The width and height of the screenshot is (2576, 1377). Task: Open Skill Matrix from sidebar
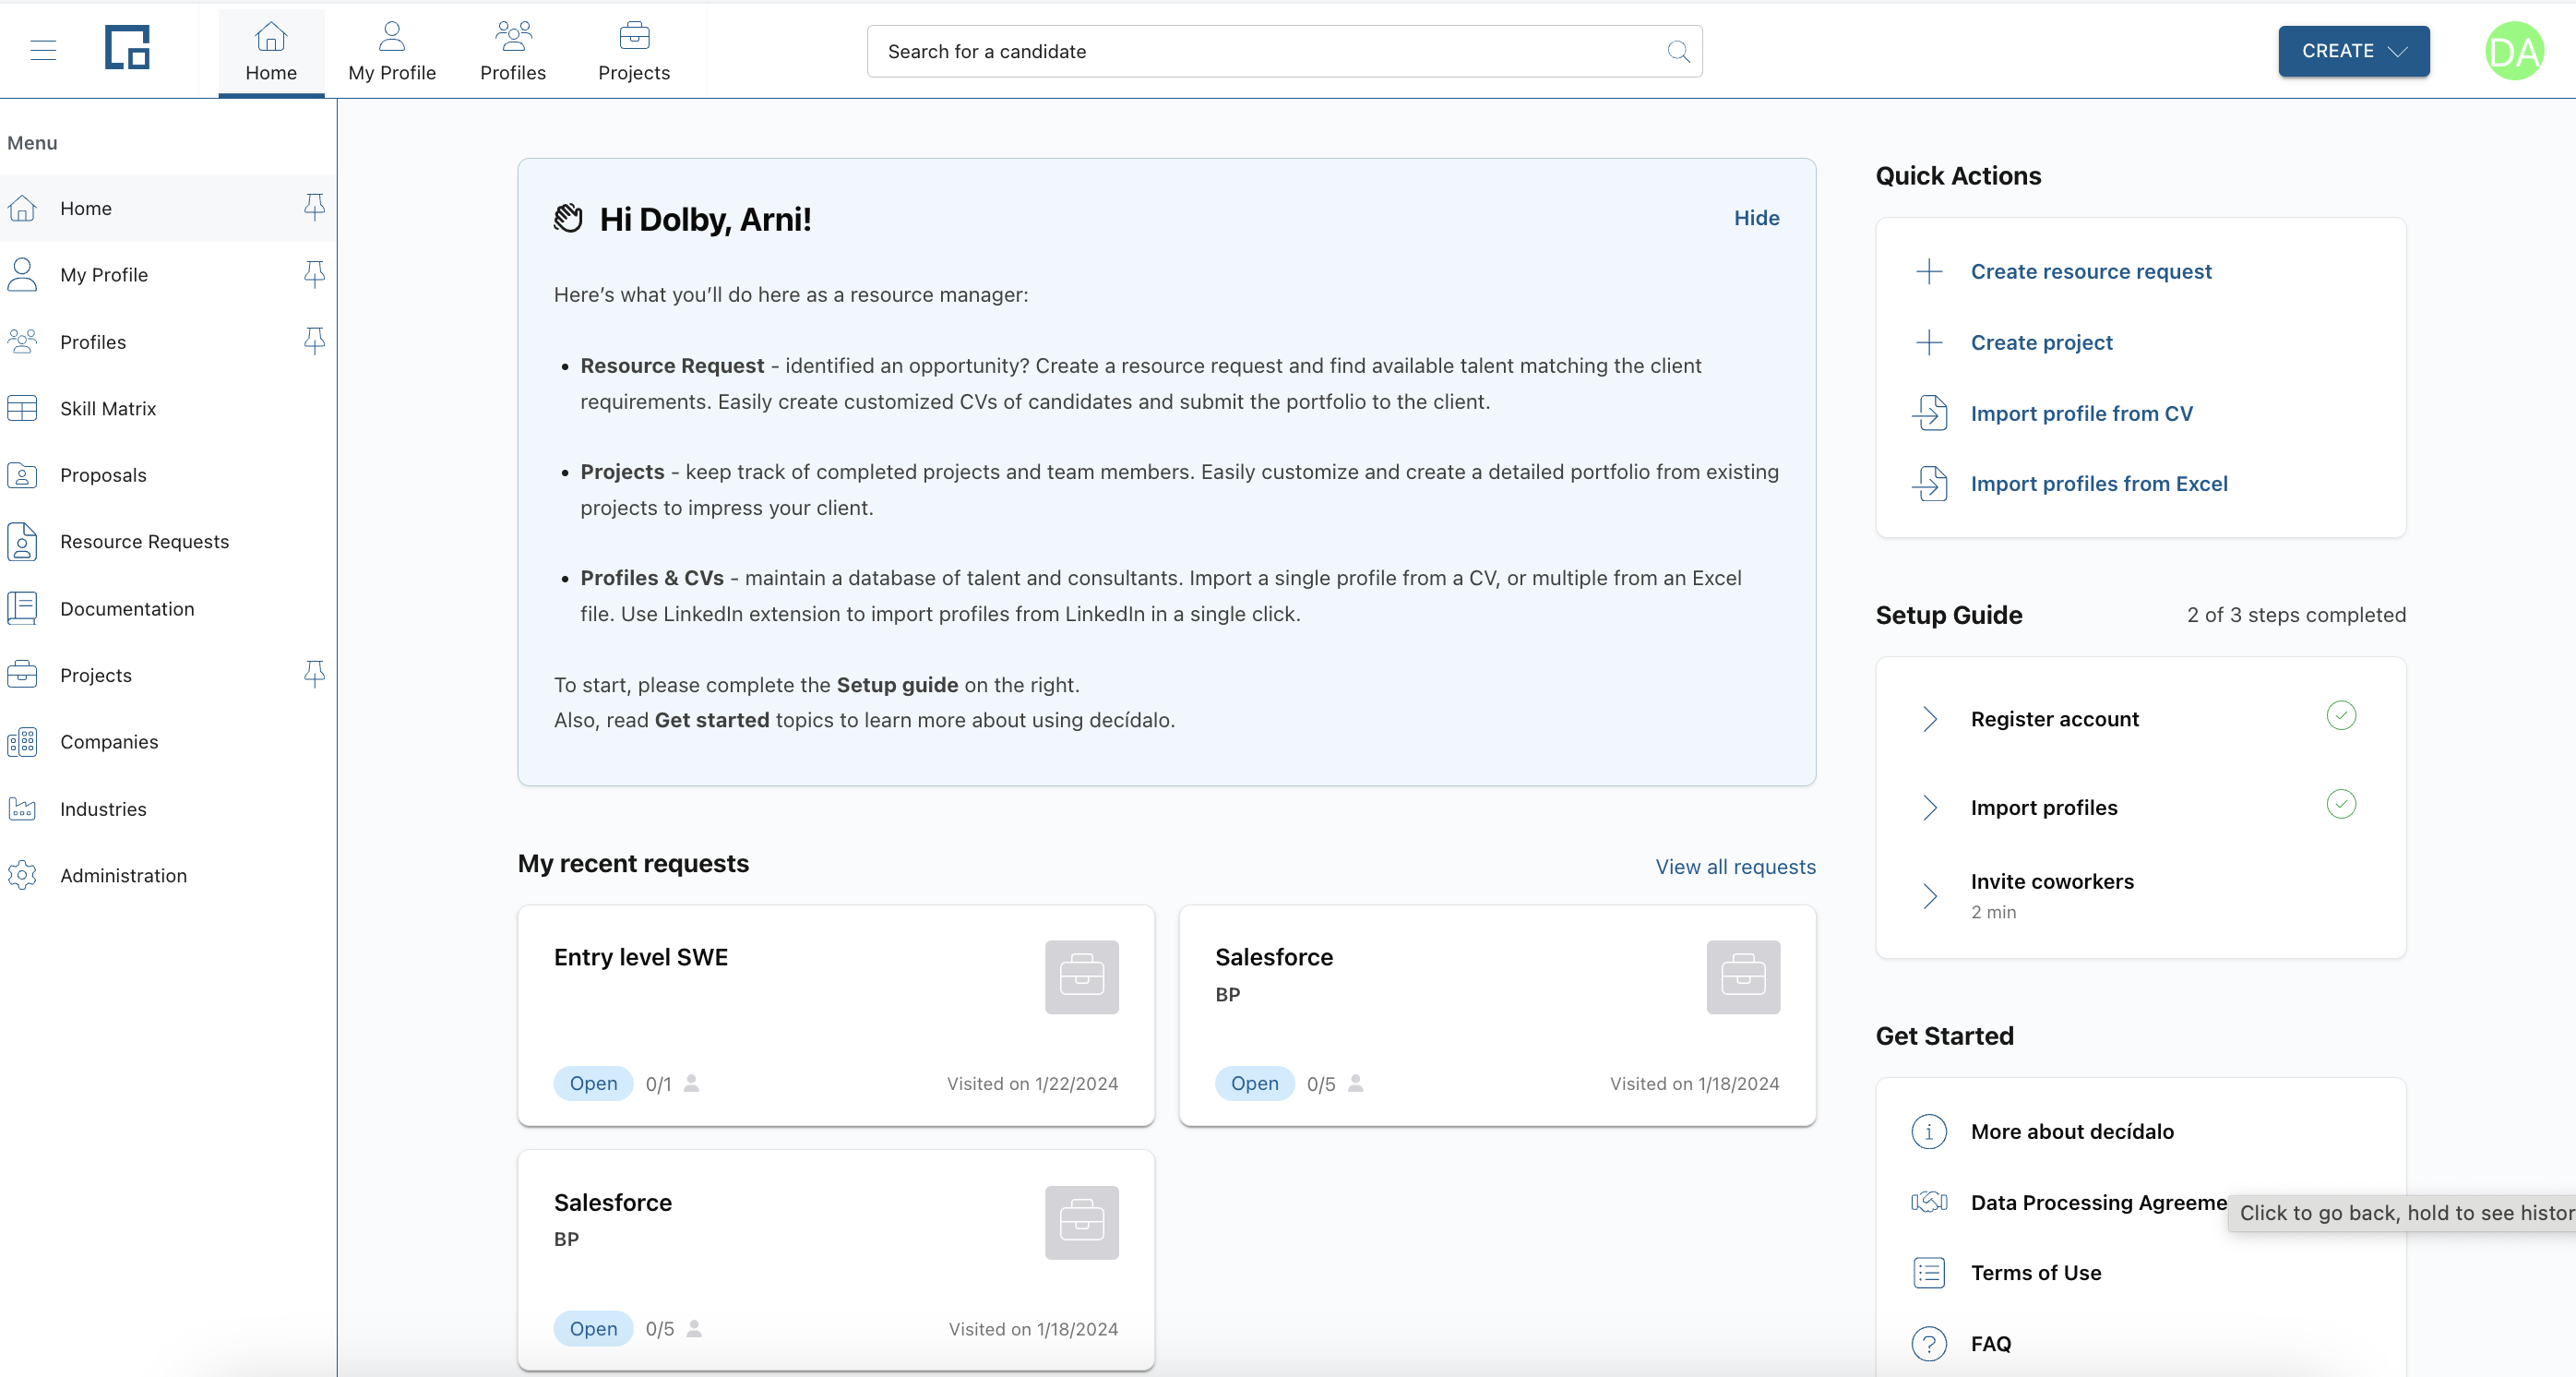pyautogui.click(x=108, y=408)
